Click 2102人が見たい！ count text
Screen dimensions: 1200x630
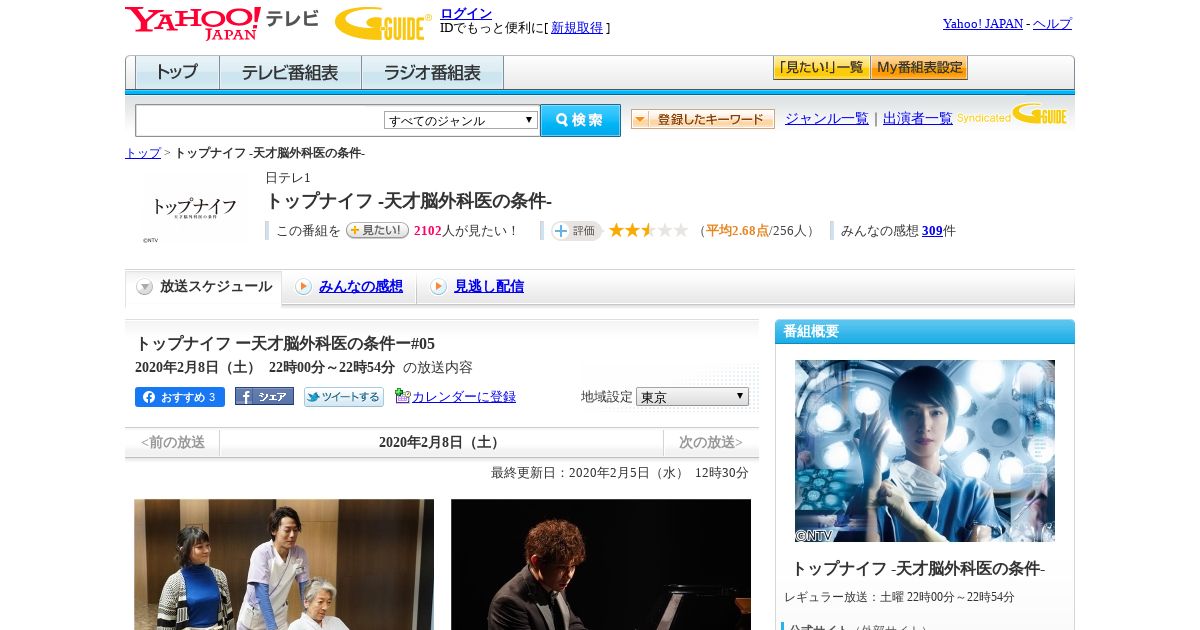pyautogui.click(x=466, y=231)
